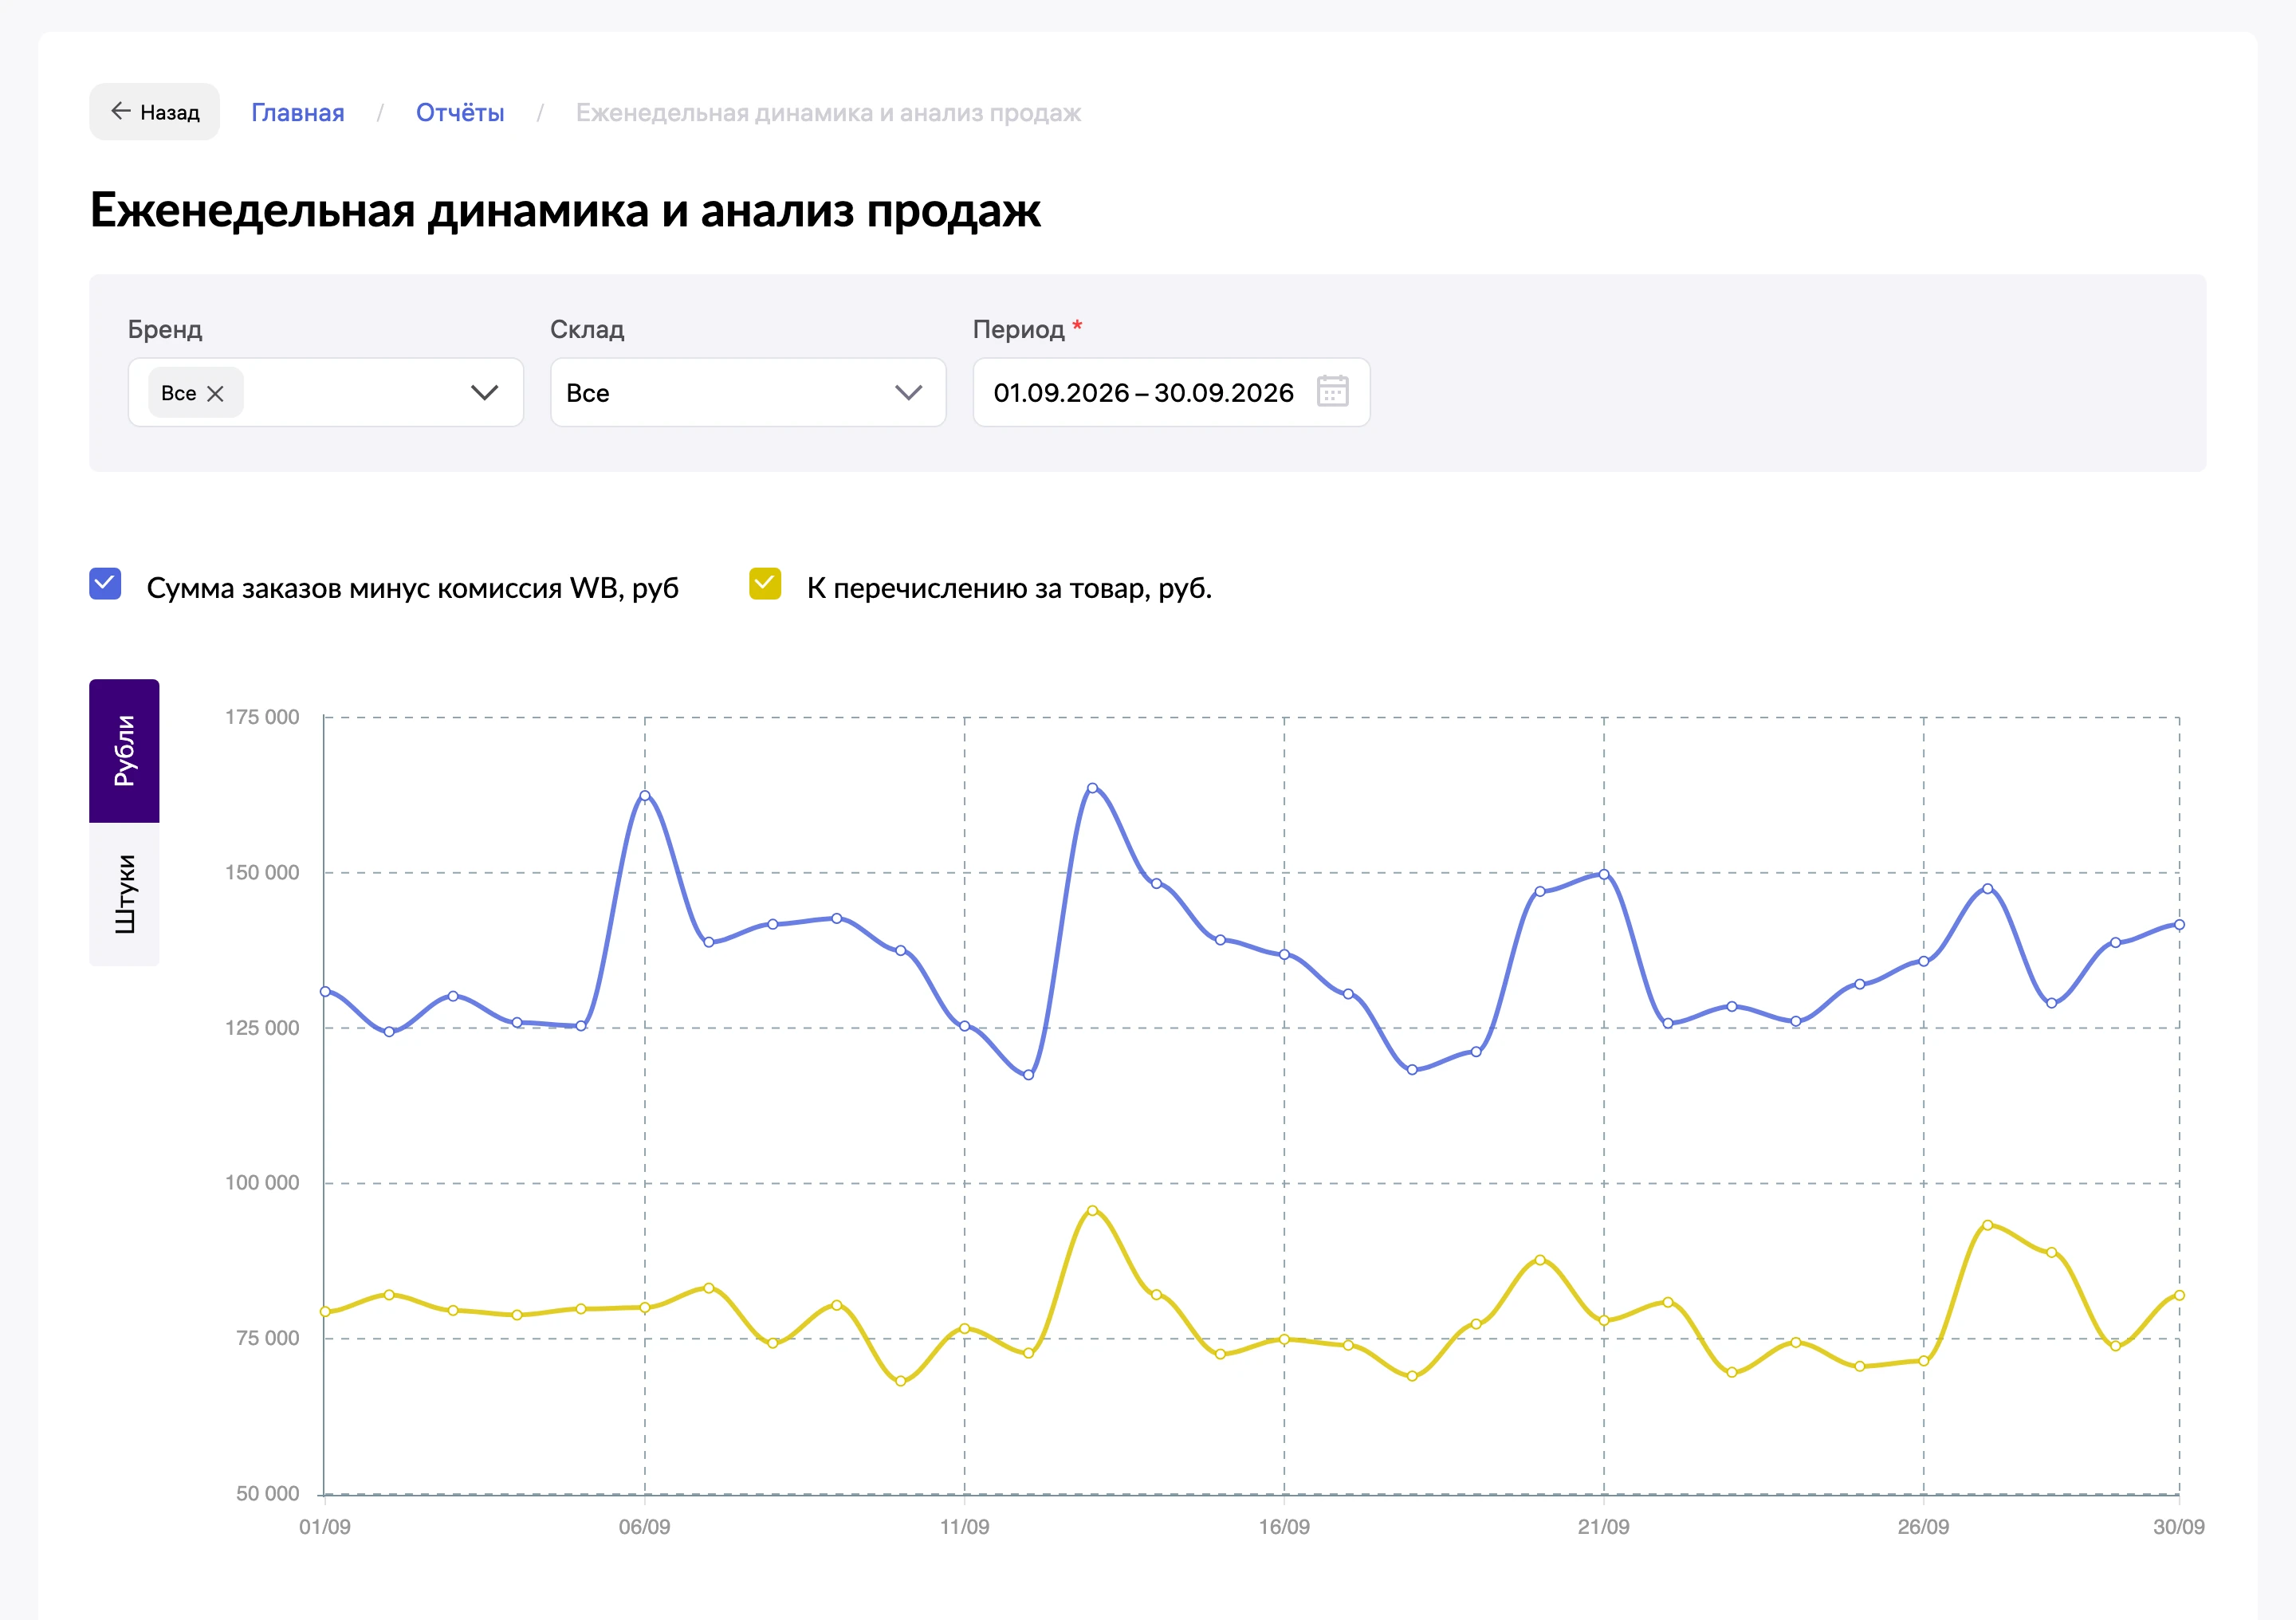This screenshot has width=2296, height=1620.
Task: Switch to the Рубли tab
Action: click(x=124, y=751)
